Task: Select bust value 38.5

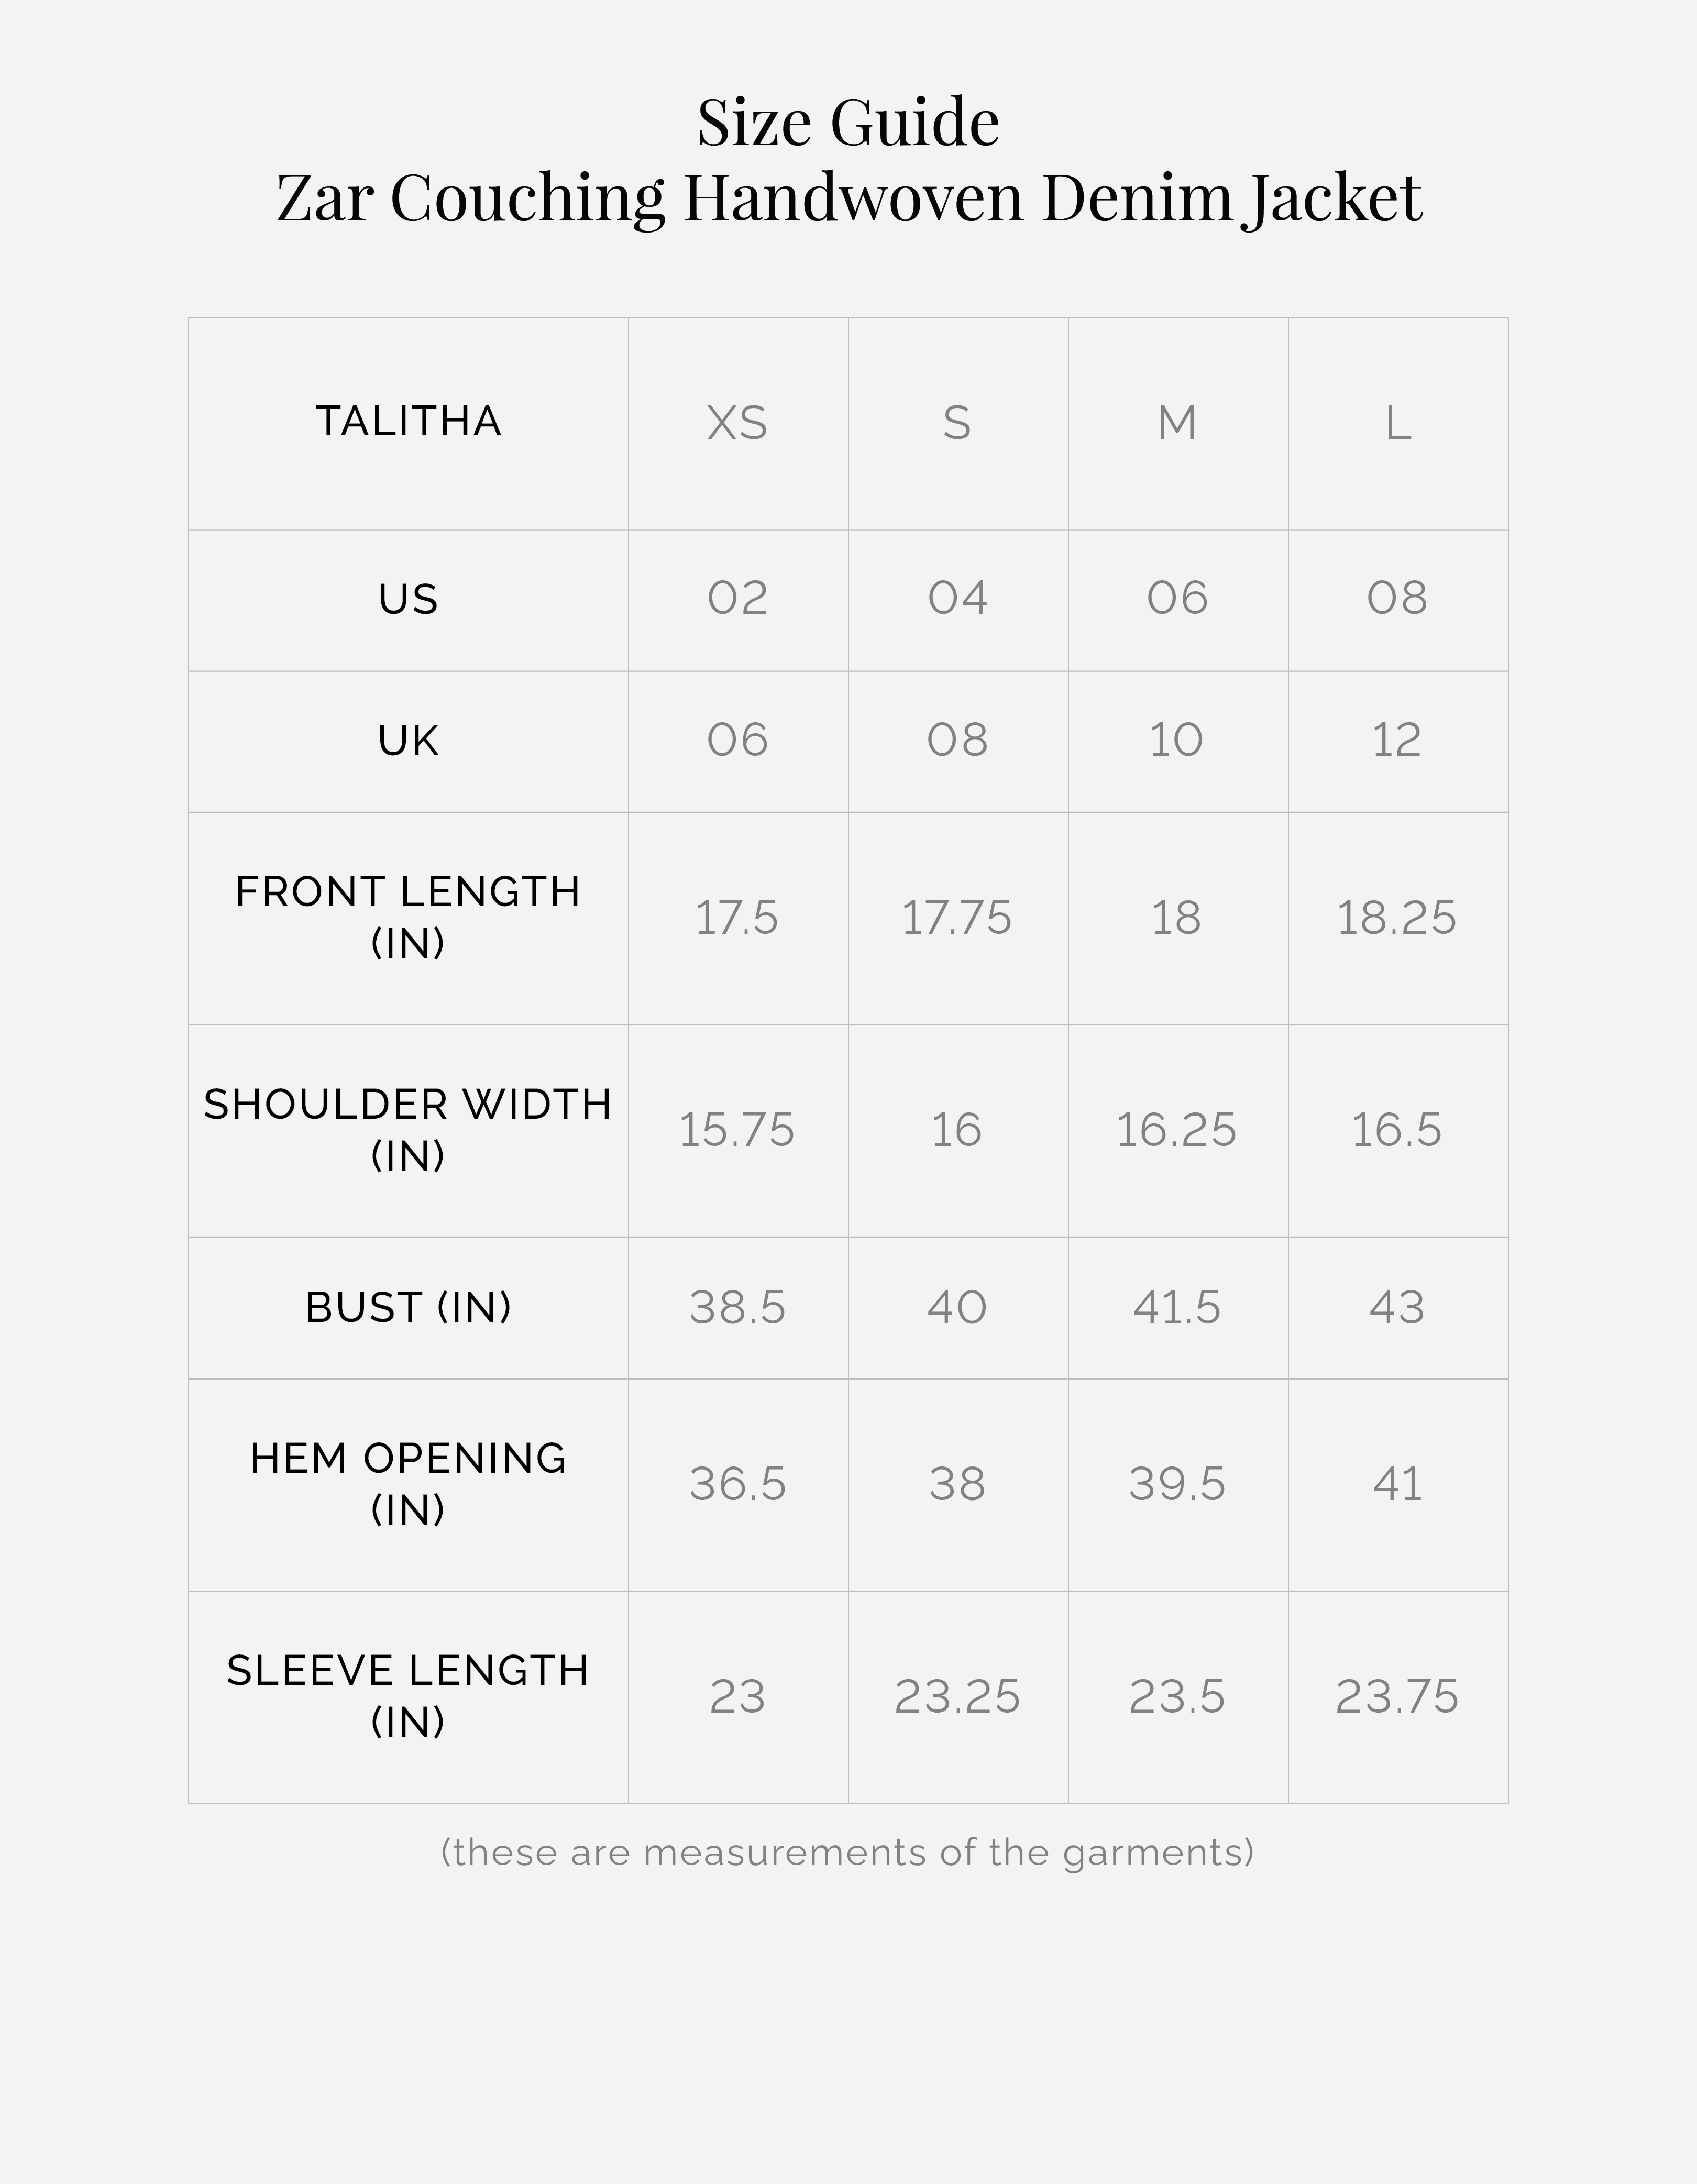Action: [737, 1308]
